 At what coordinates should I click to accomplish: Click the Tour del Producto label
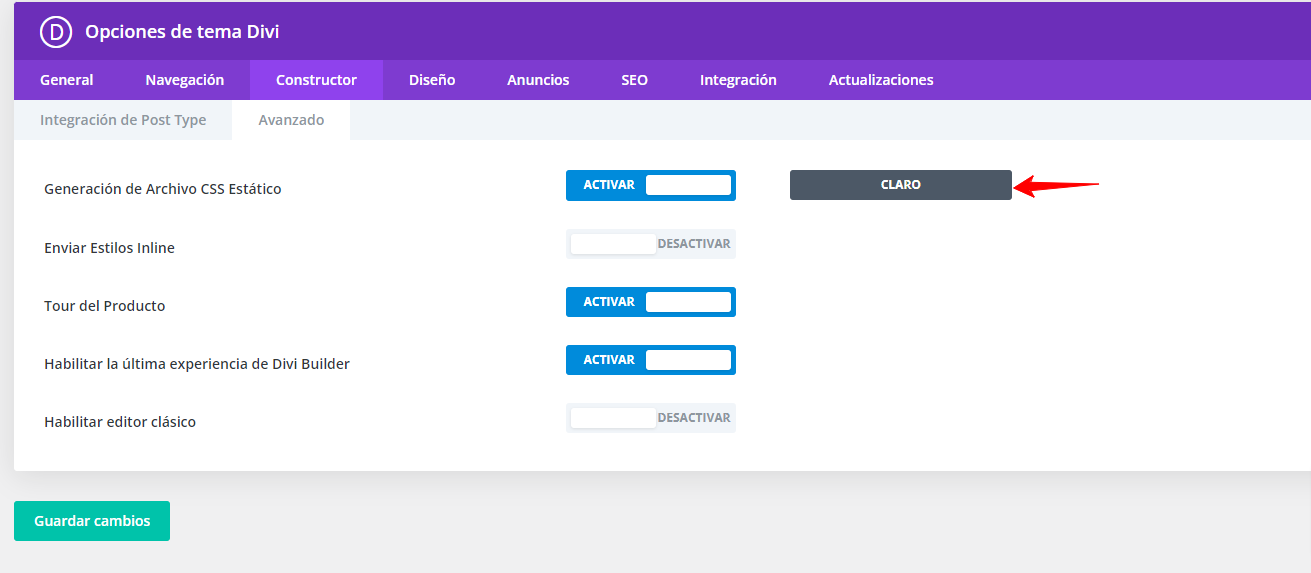(105, 305)
